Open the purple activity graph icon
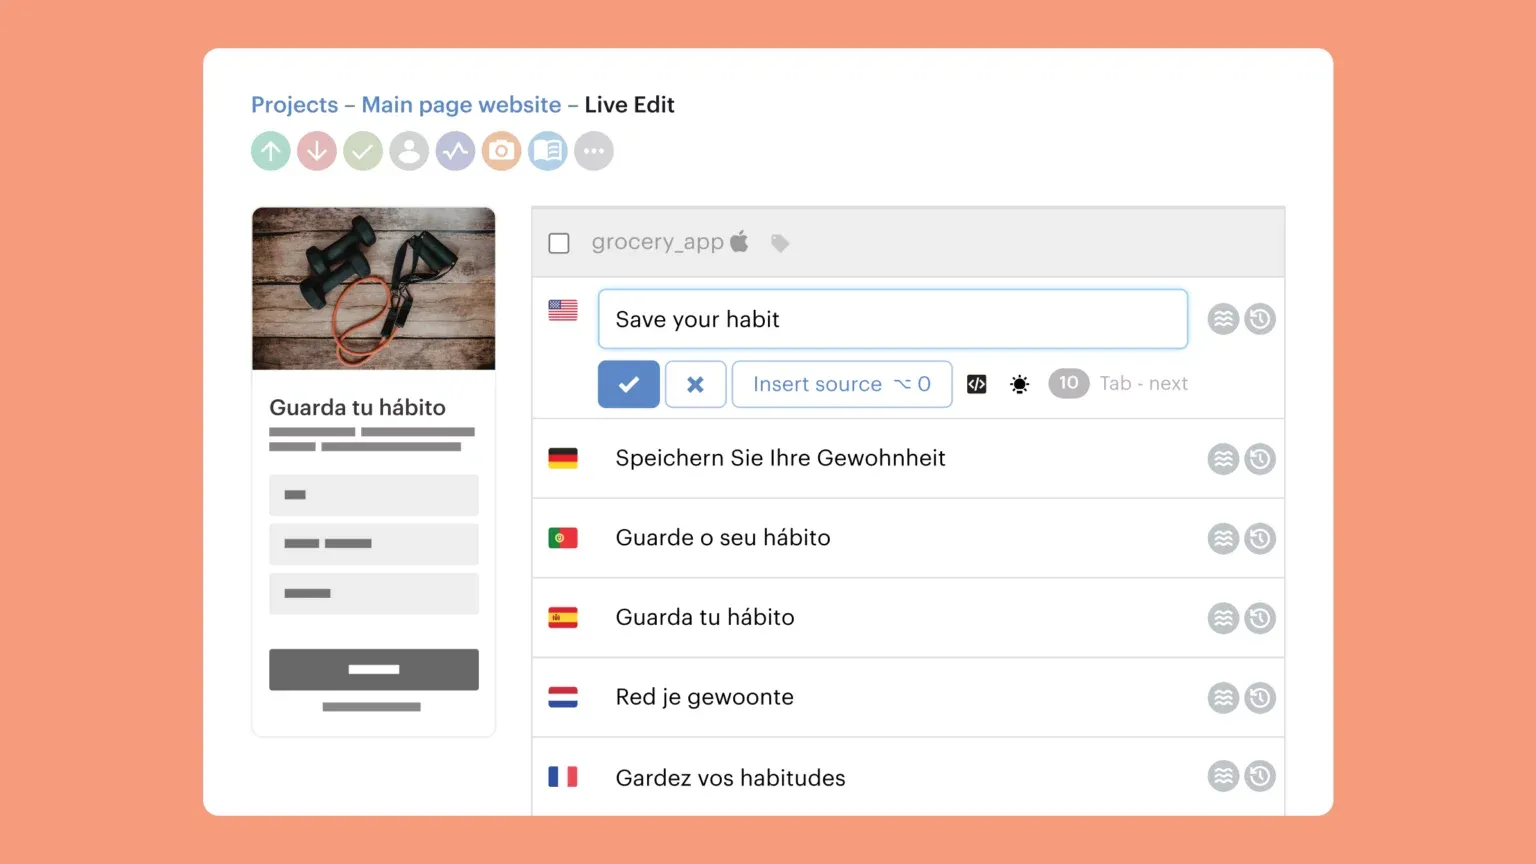This screenshot has height=864, width=1536. [x=455, y=151]
